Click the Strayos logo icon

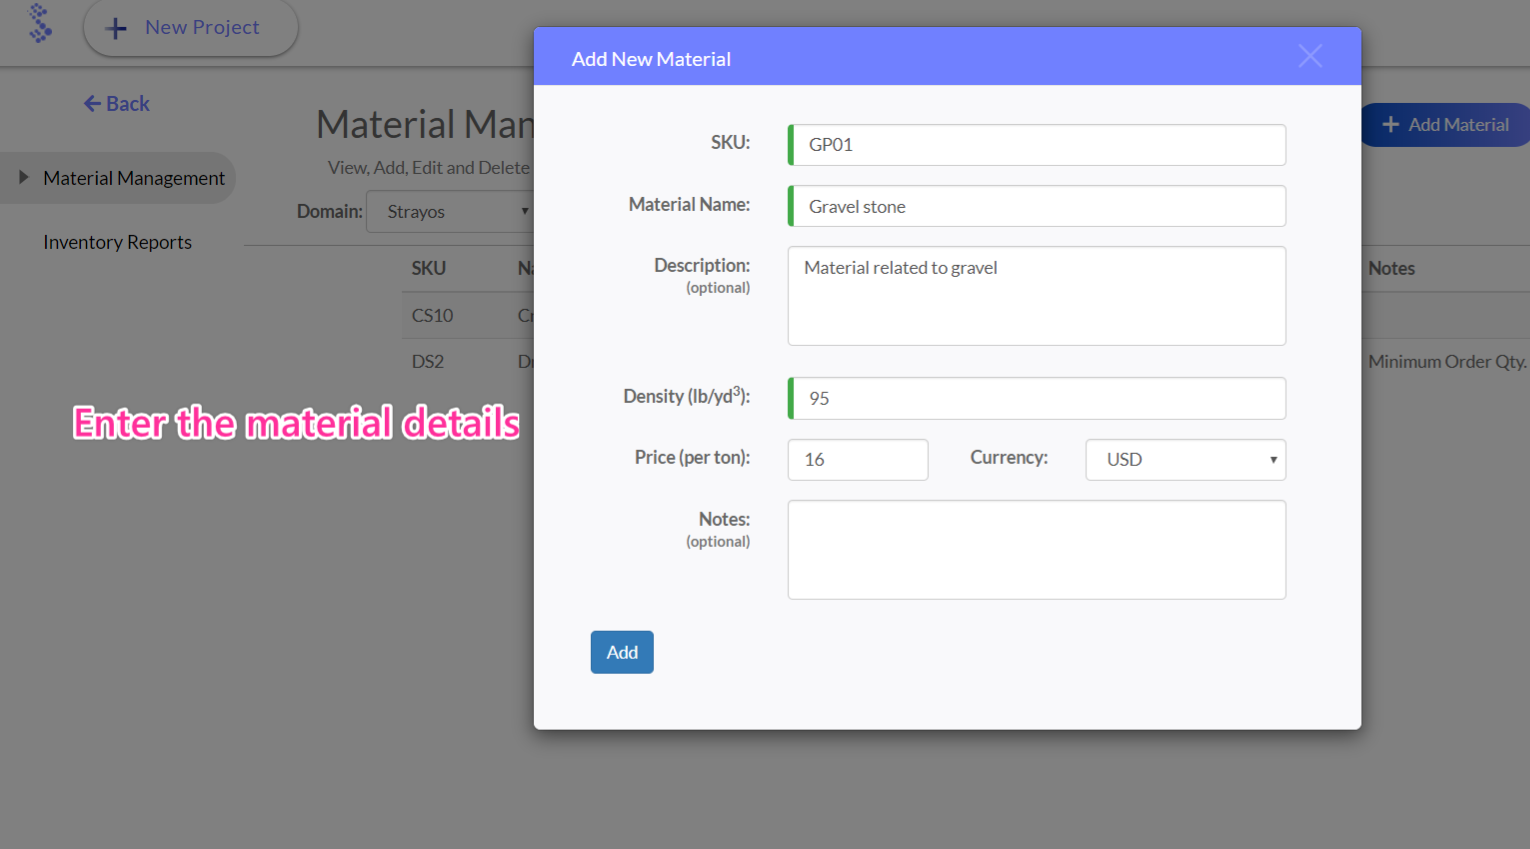click(40, 23)
